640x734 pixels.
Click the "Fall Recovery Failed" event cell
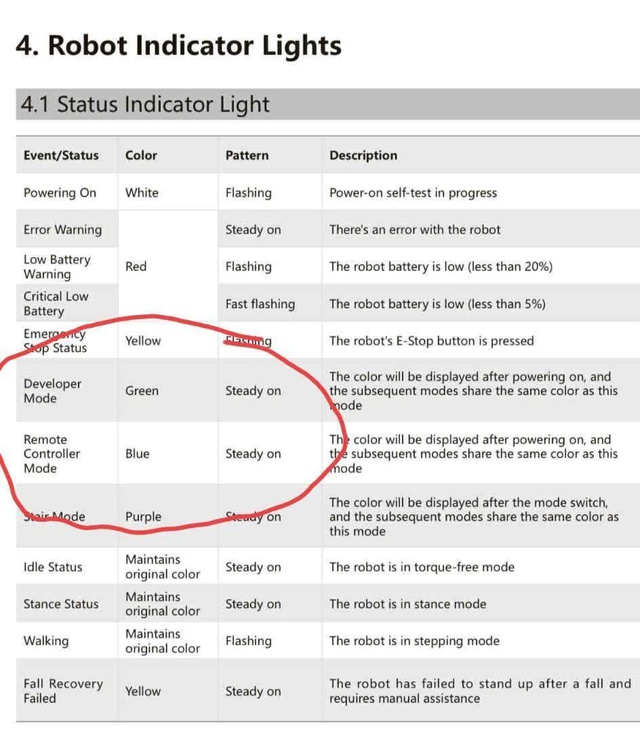click(63, 691)
